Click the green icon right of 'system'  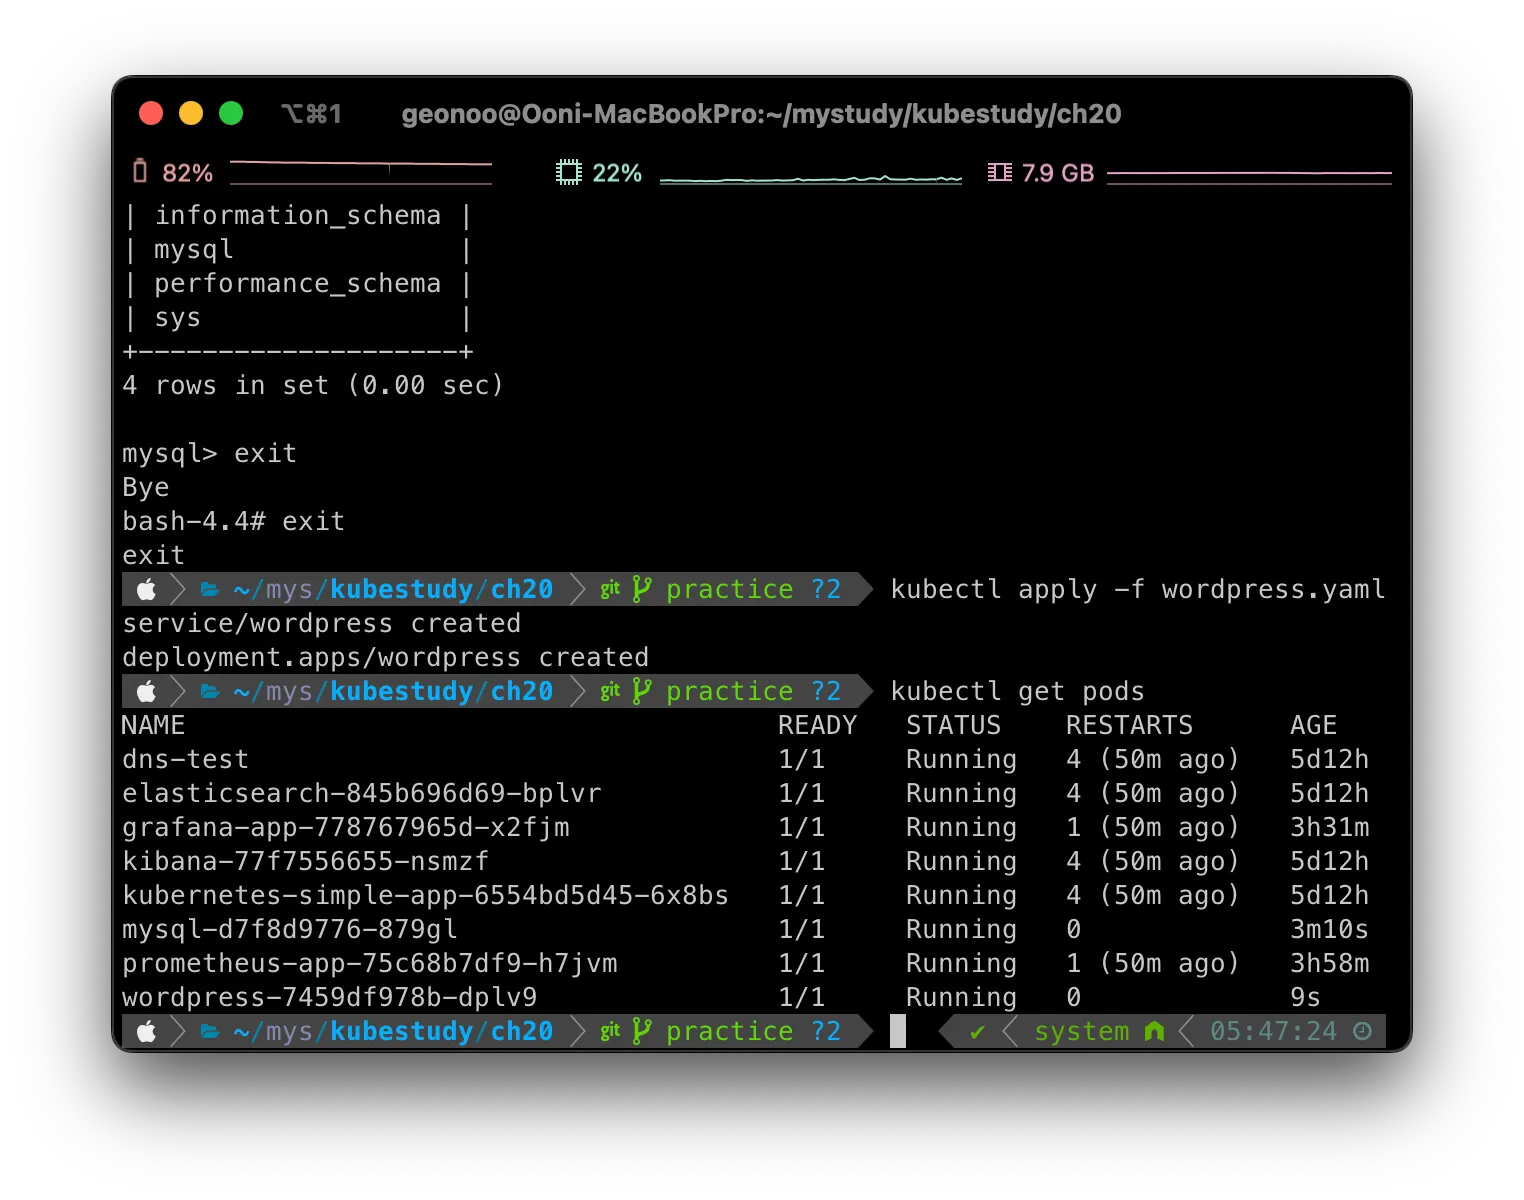(1154, 1031)
